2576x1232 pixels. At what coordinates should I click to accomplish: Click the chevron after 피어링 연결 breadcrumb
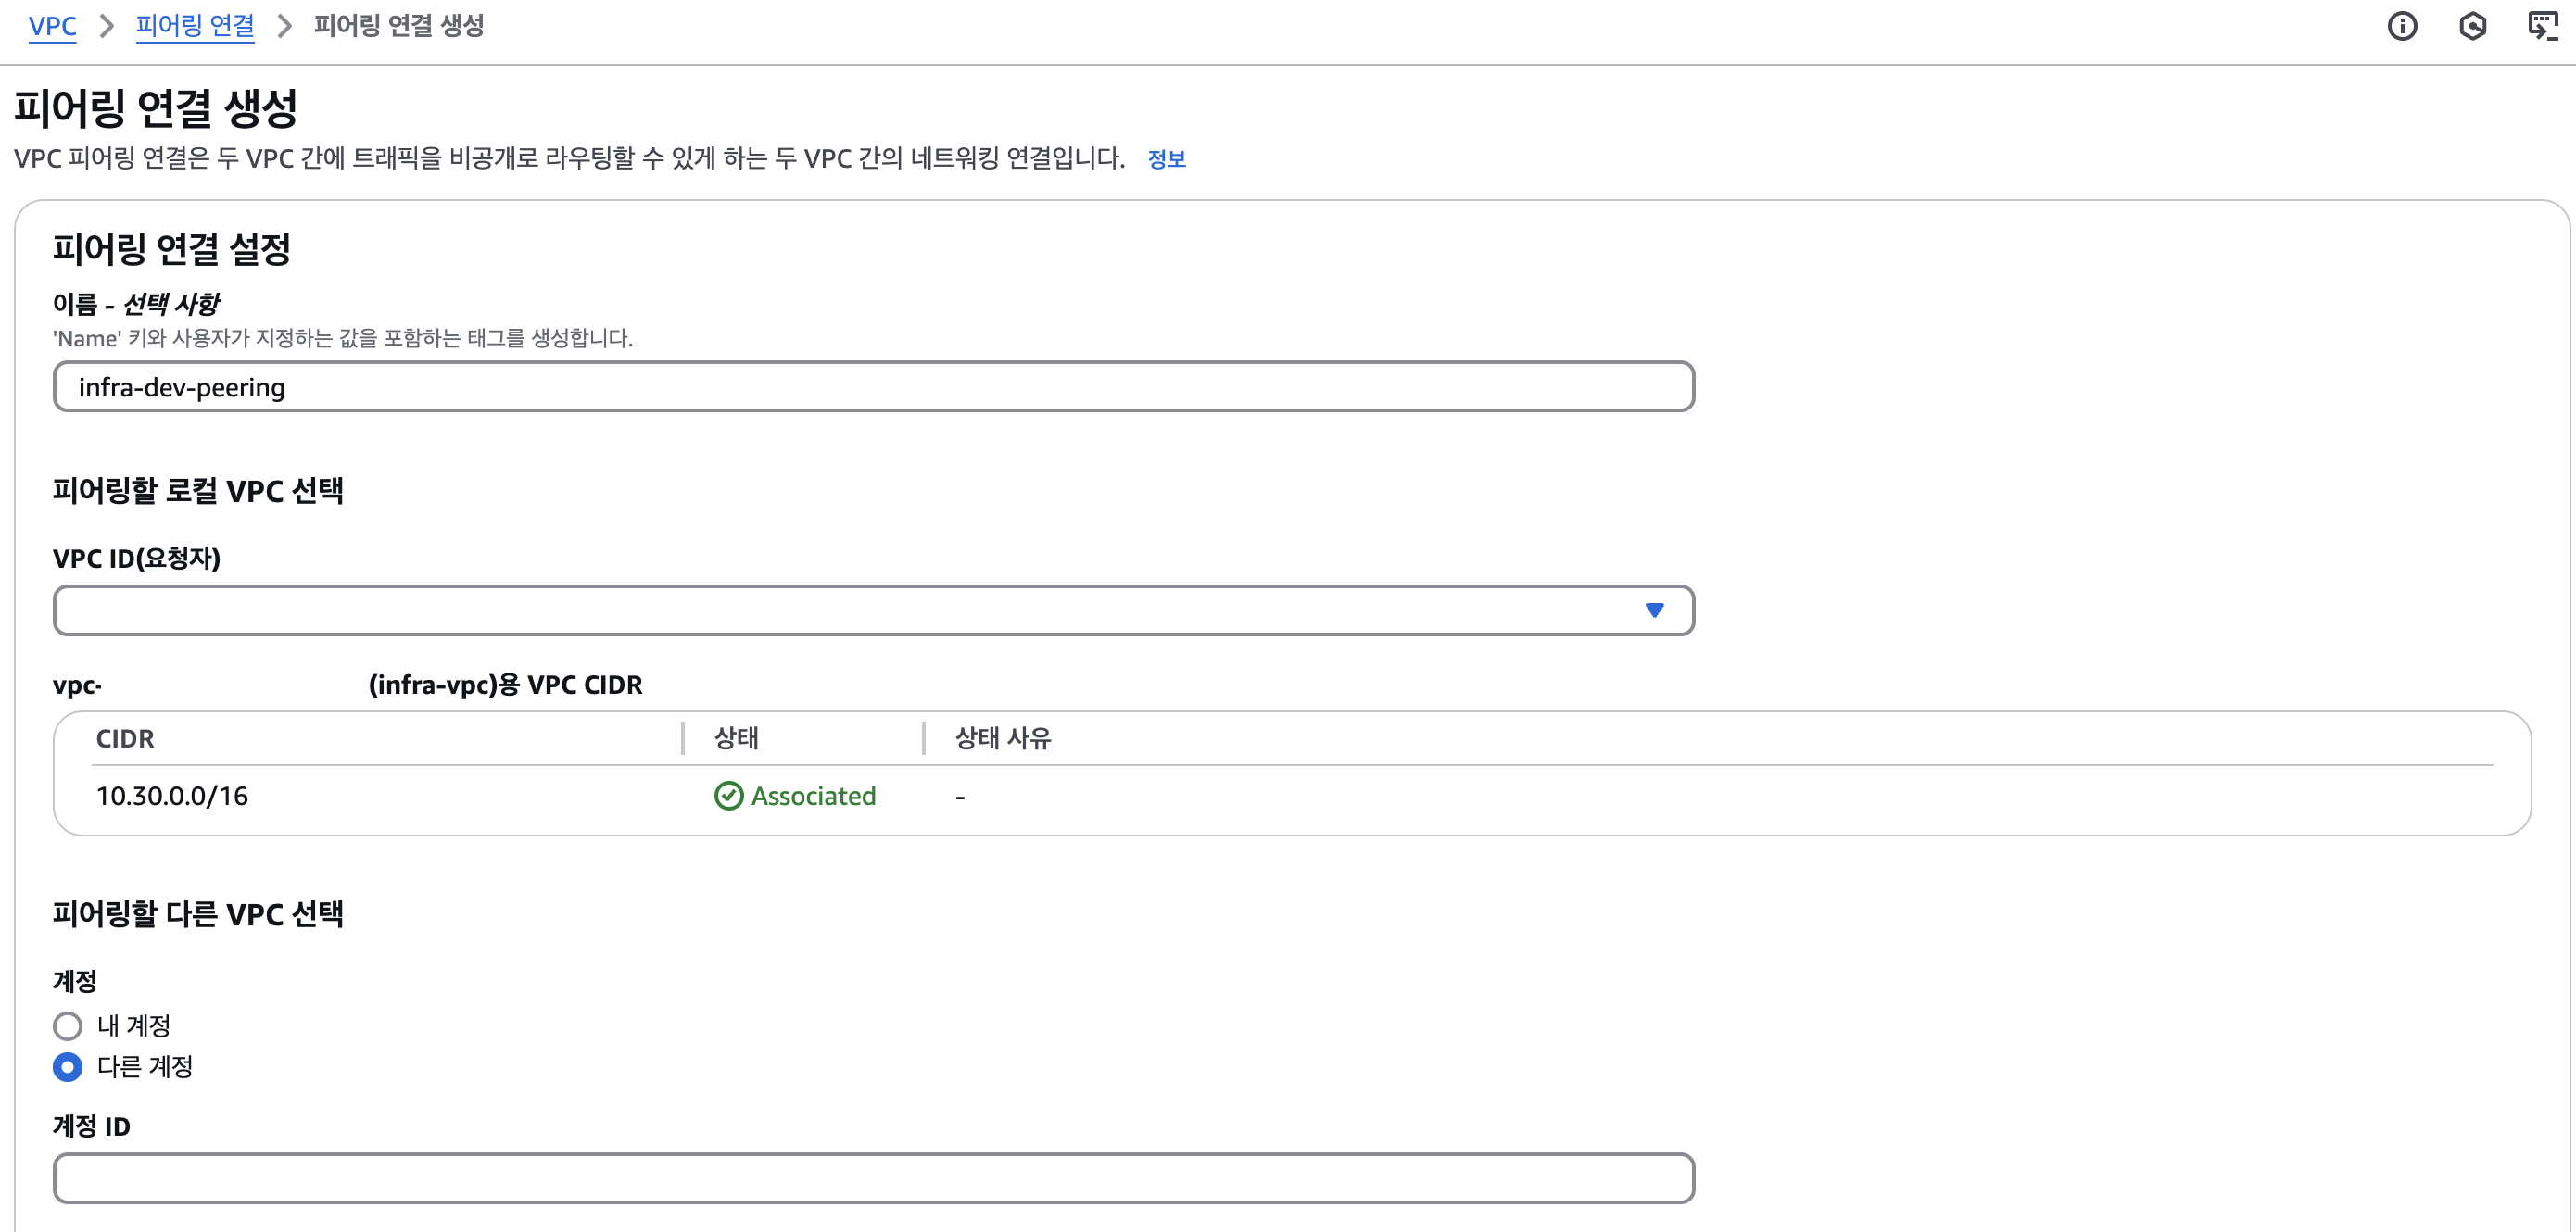[284, 26]
